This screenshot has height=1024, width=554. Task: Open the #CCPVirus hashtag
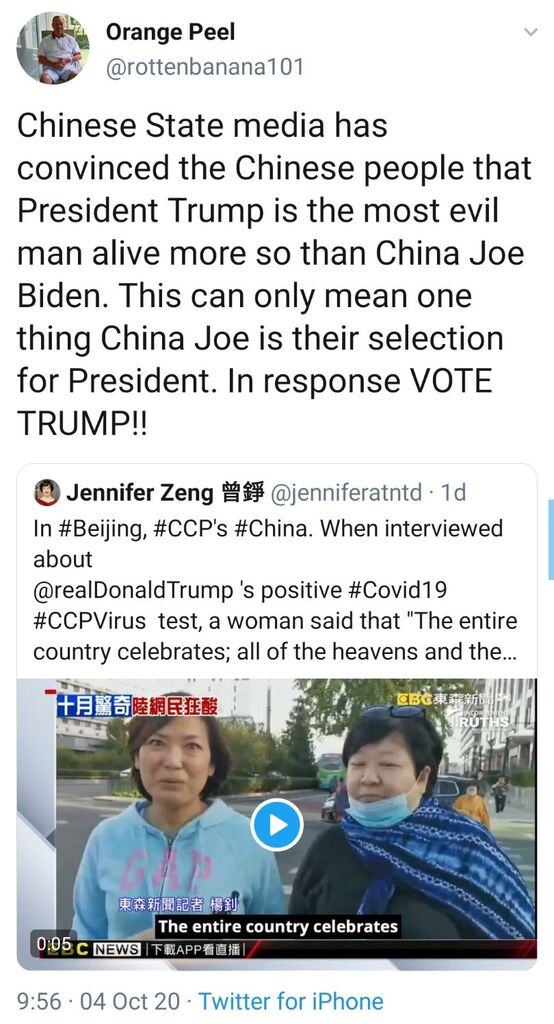(90, 621)
